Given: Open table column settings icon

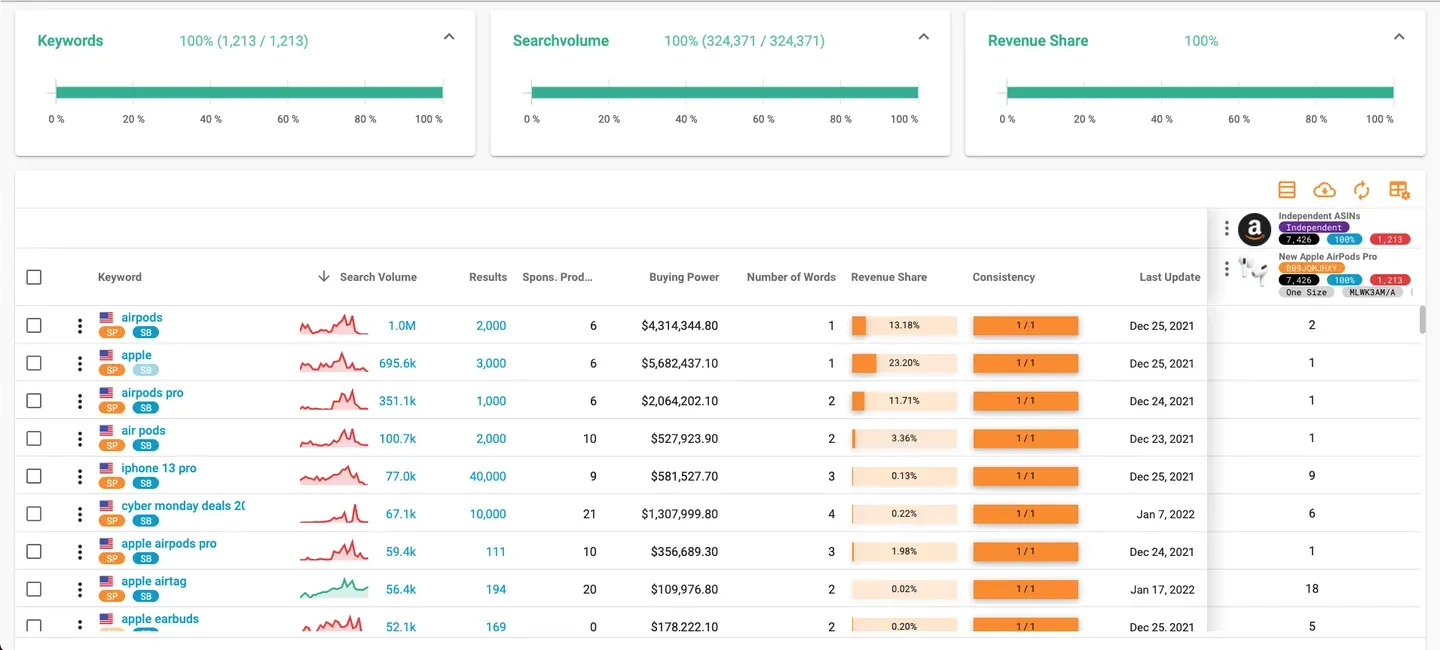Looking at the screenshot, I should coord(1399,190).
